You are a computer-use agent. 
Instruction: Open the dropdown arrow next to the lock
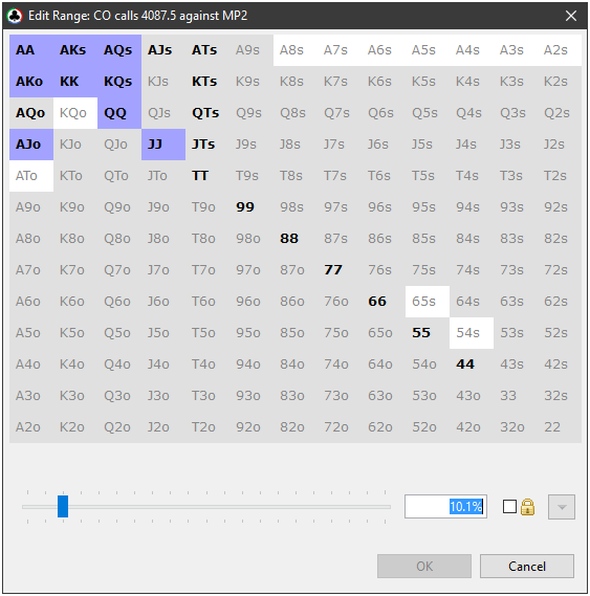pyautogui.click(x=561, y=507)
